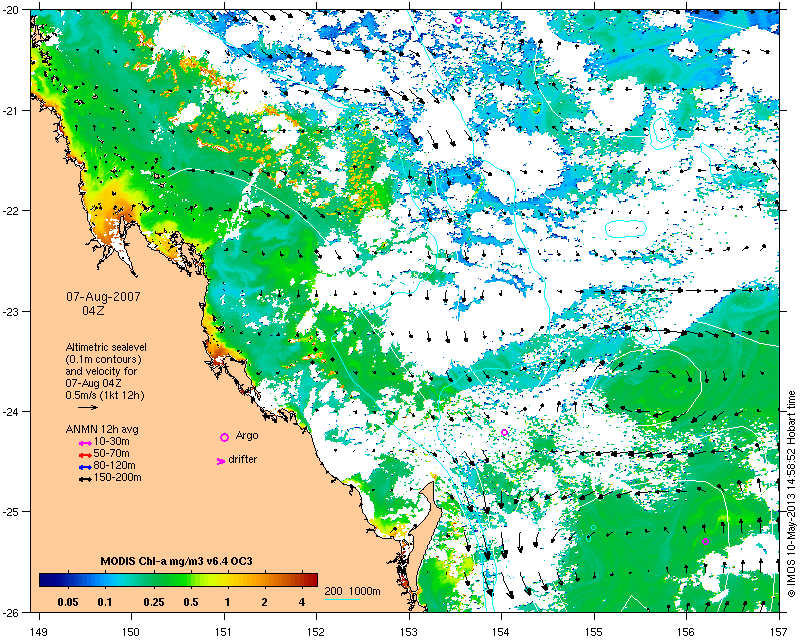The height and width of the screenshot is (640, 800).
Task: Select the red 50-70m ANMN arrow
Action: [85, 455]
